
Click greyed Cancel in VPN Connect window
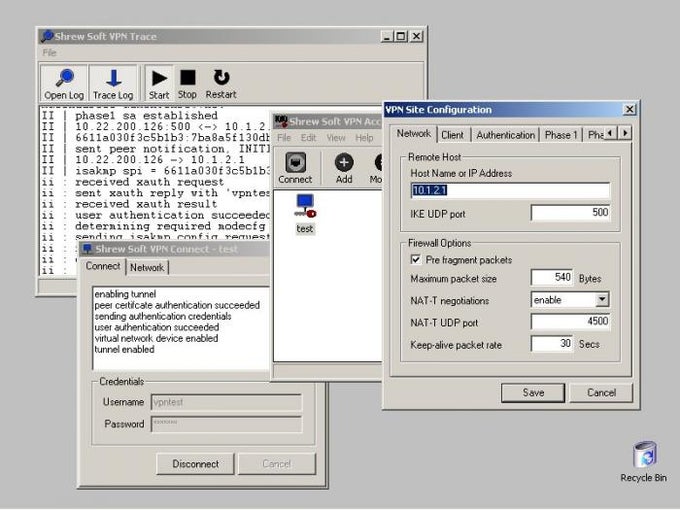(277, 464)
